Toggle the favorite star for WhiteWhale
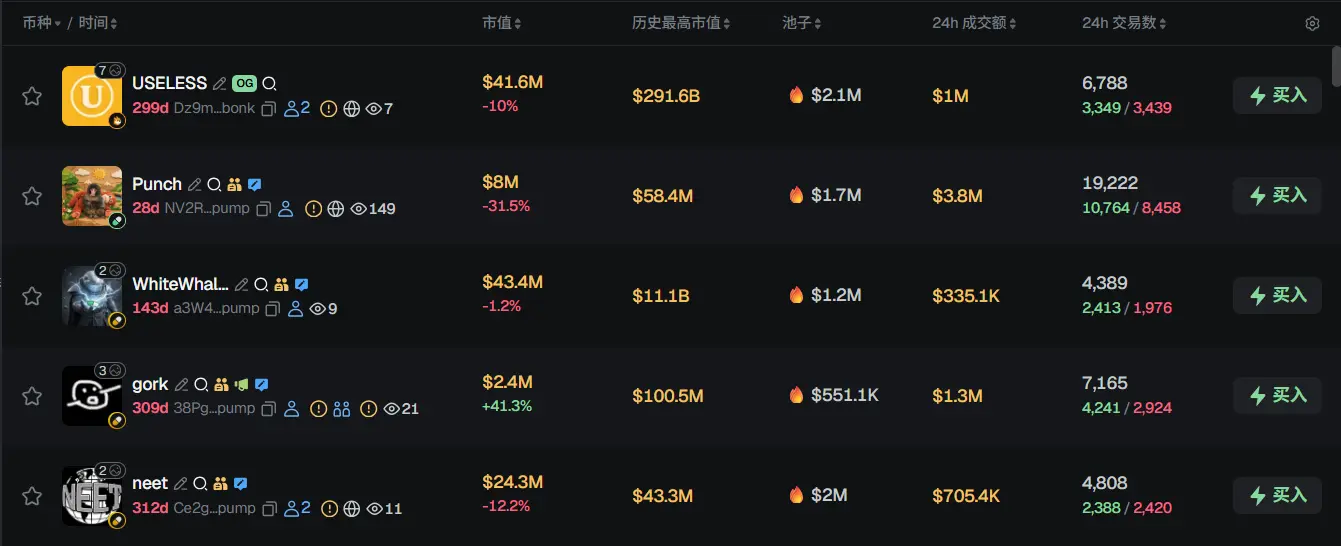Image resolution: width=1341 pixels, height=546 pixels. 32,296
